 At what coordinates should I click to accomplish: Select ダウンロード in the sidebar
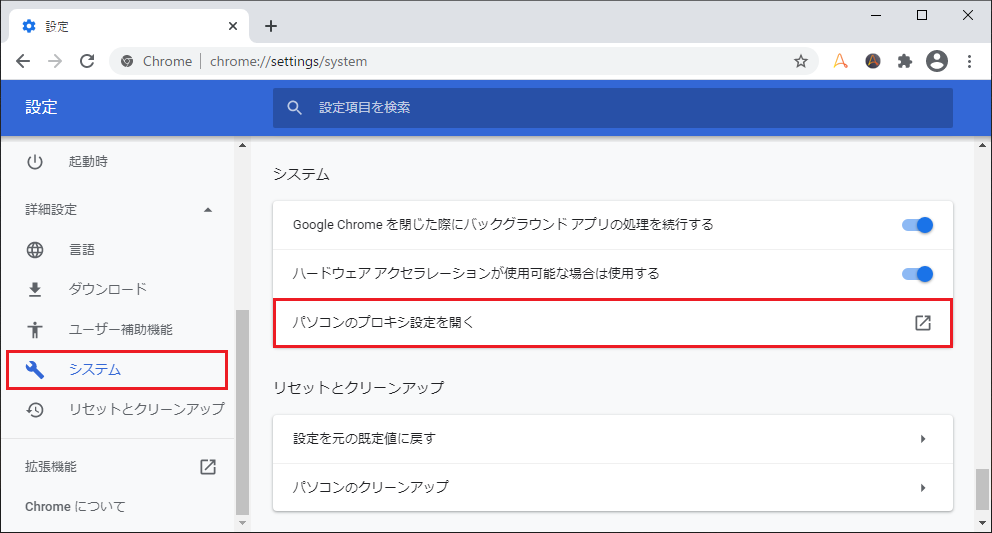[x=108, y=289]
